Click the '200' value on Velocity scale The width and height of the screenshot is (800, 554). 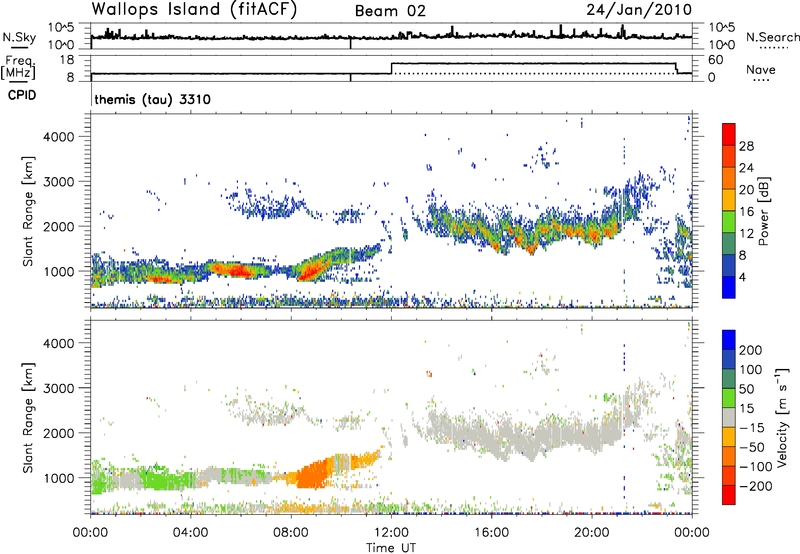(751, 350)
